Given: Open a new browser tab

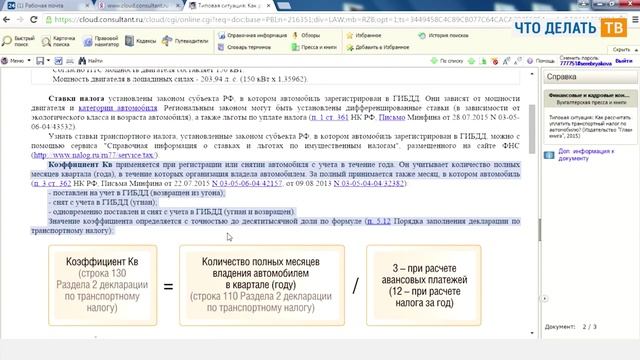Looking at the screenshot, I should tap(284, 5).
